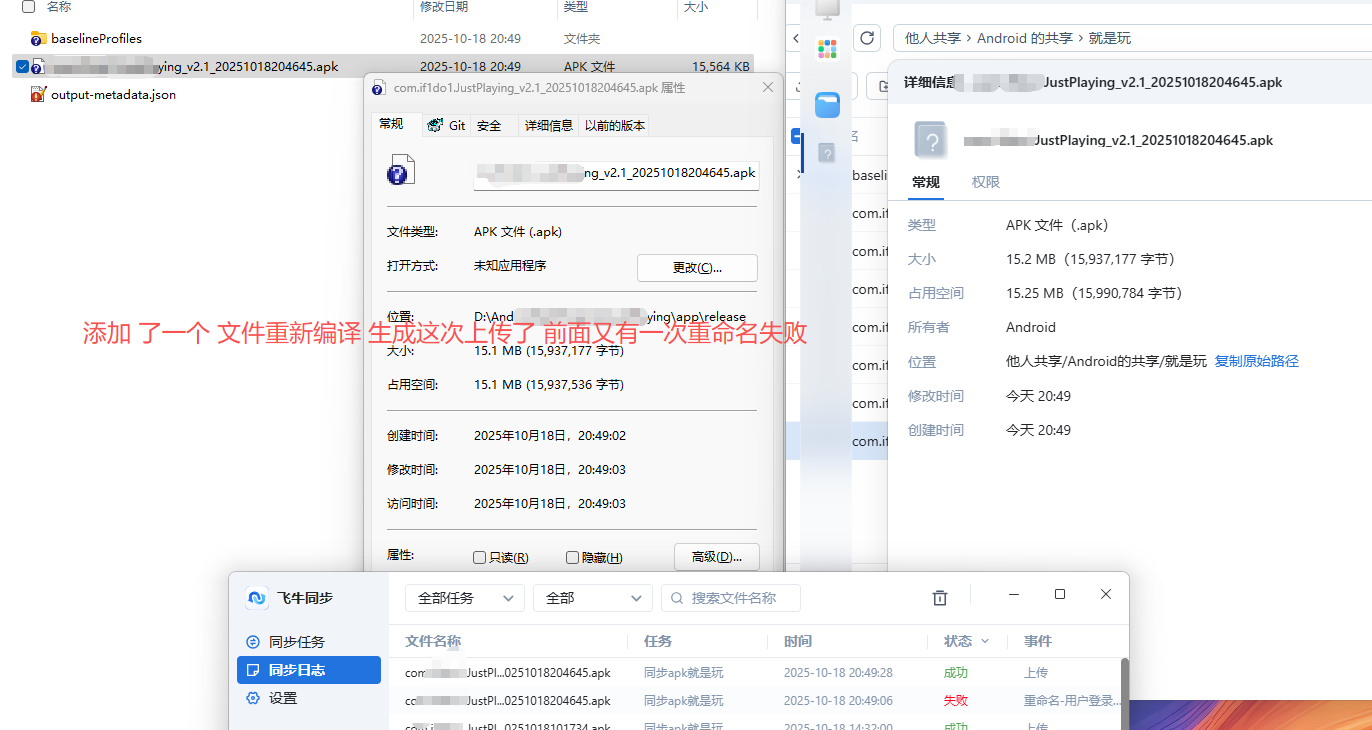Select the baselineProfiles folder name
This screenshot has width=1372, height=730.
pyautogui.click(x=97, y=38)
